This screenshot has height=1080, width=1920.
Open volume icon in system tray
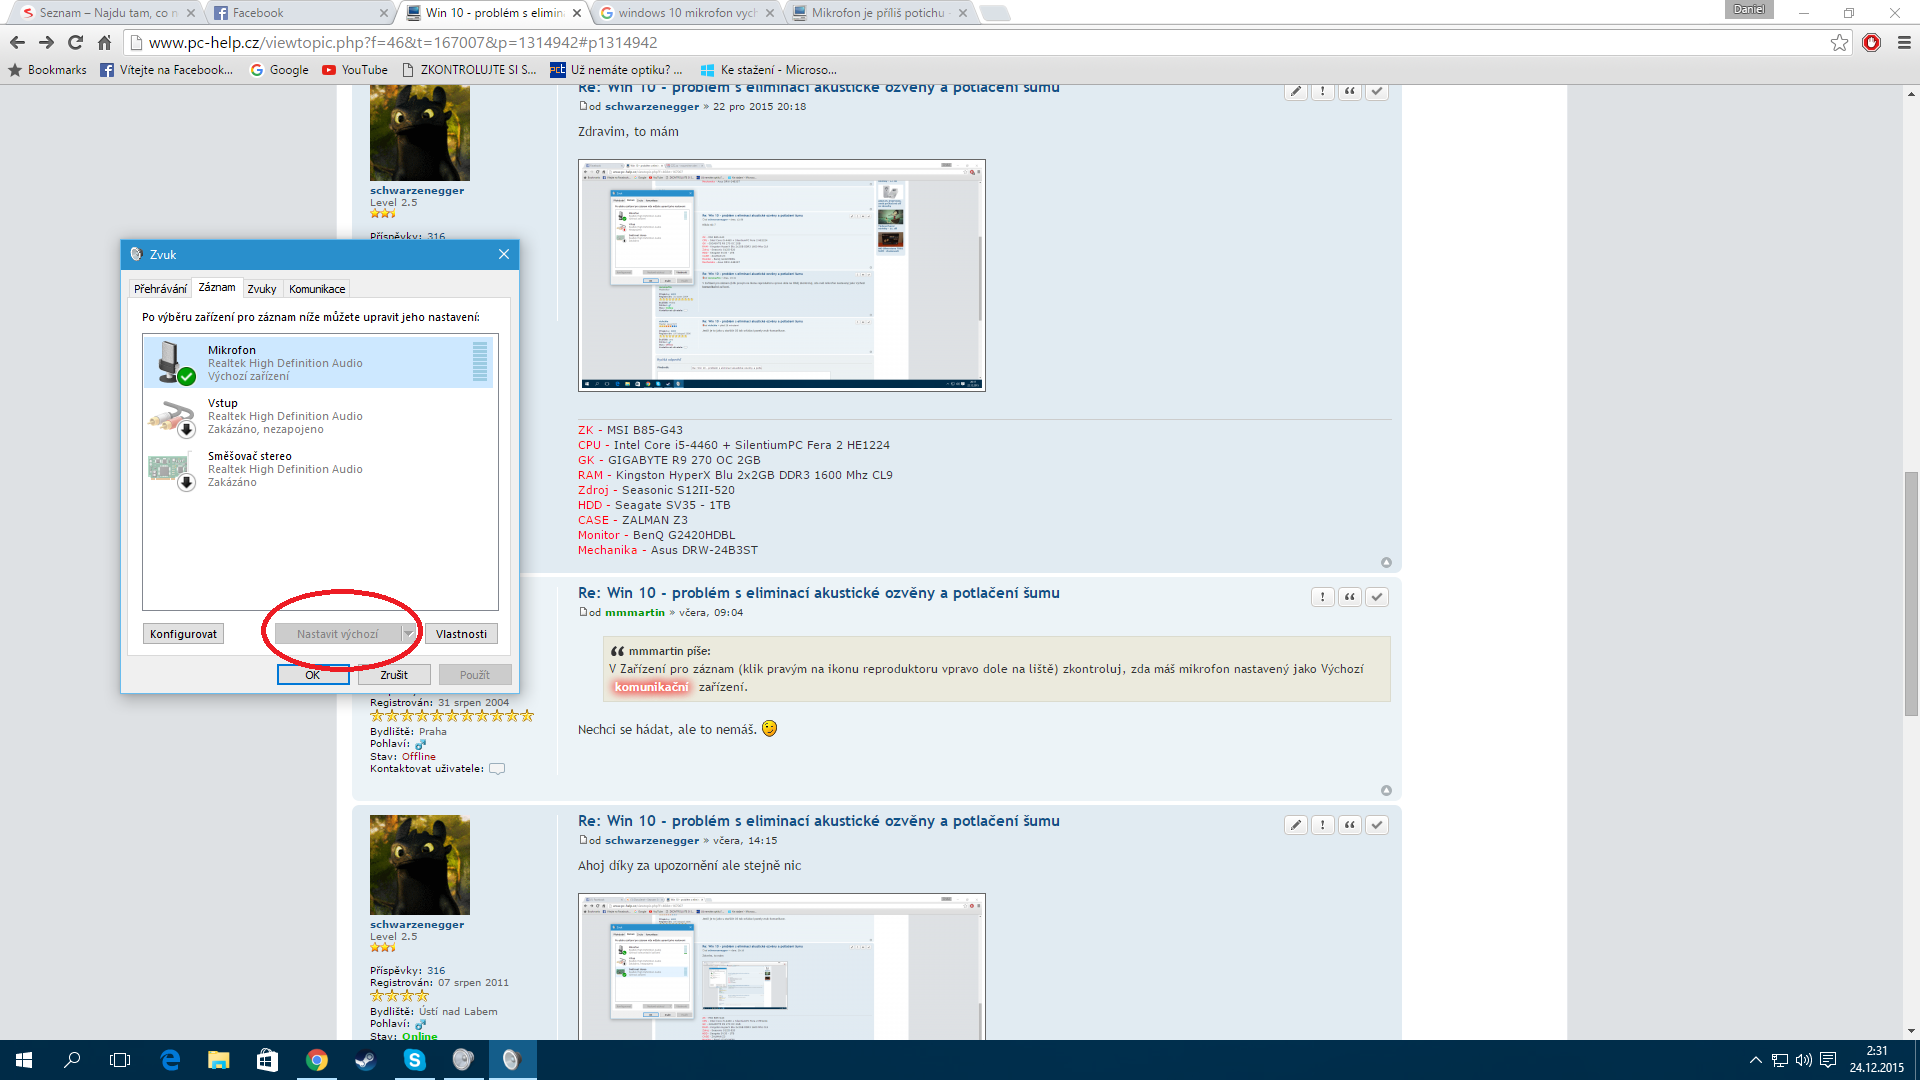[1803, 1060]
